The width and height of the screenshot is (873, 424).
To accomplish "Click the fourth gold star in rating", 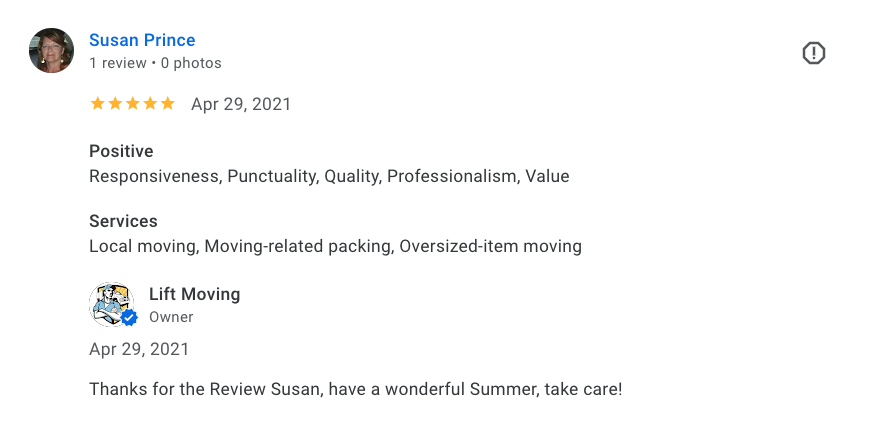I will [x=150, y=103].
